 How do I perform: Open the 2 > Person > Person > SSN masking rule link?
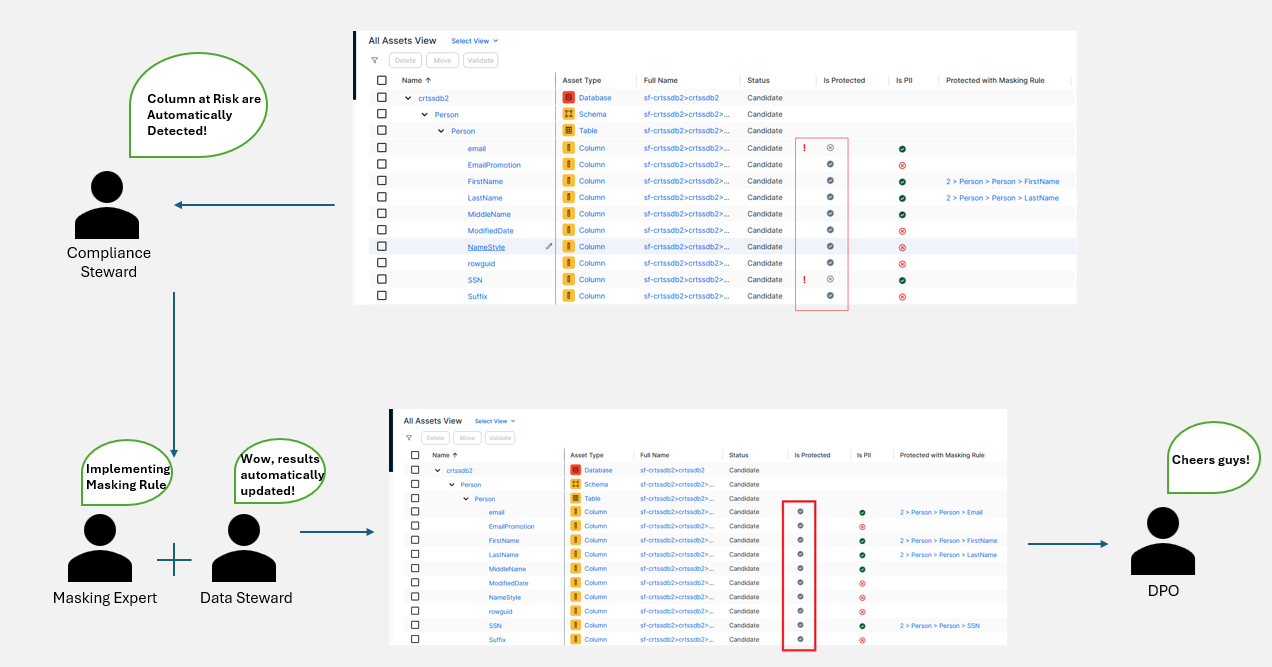942,625
